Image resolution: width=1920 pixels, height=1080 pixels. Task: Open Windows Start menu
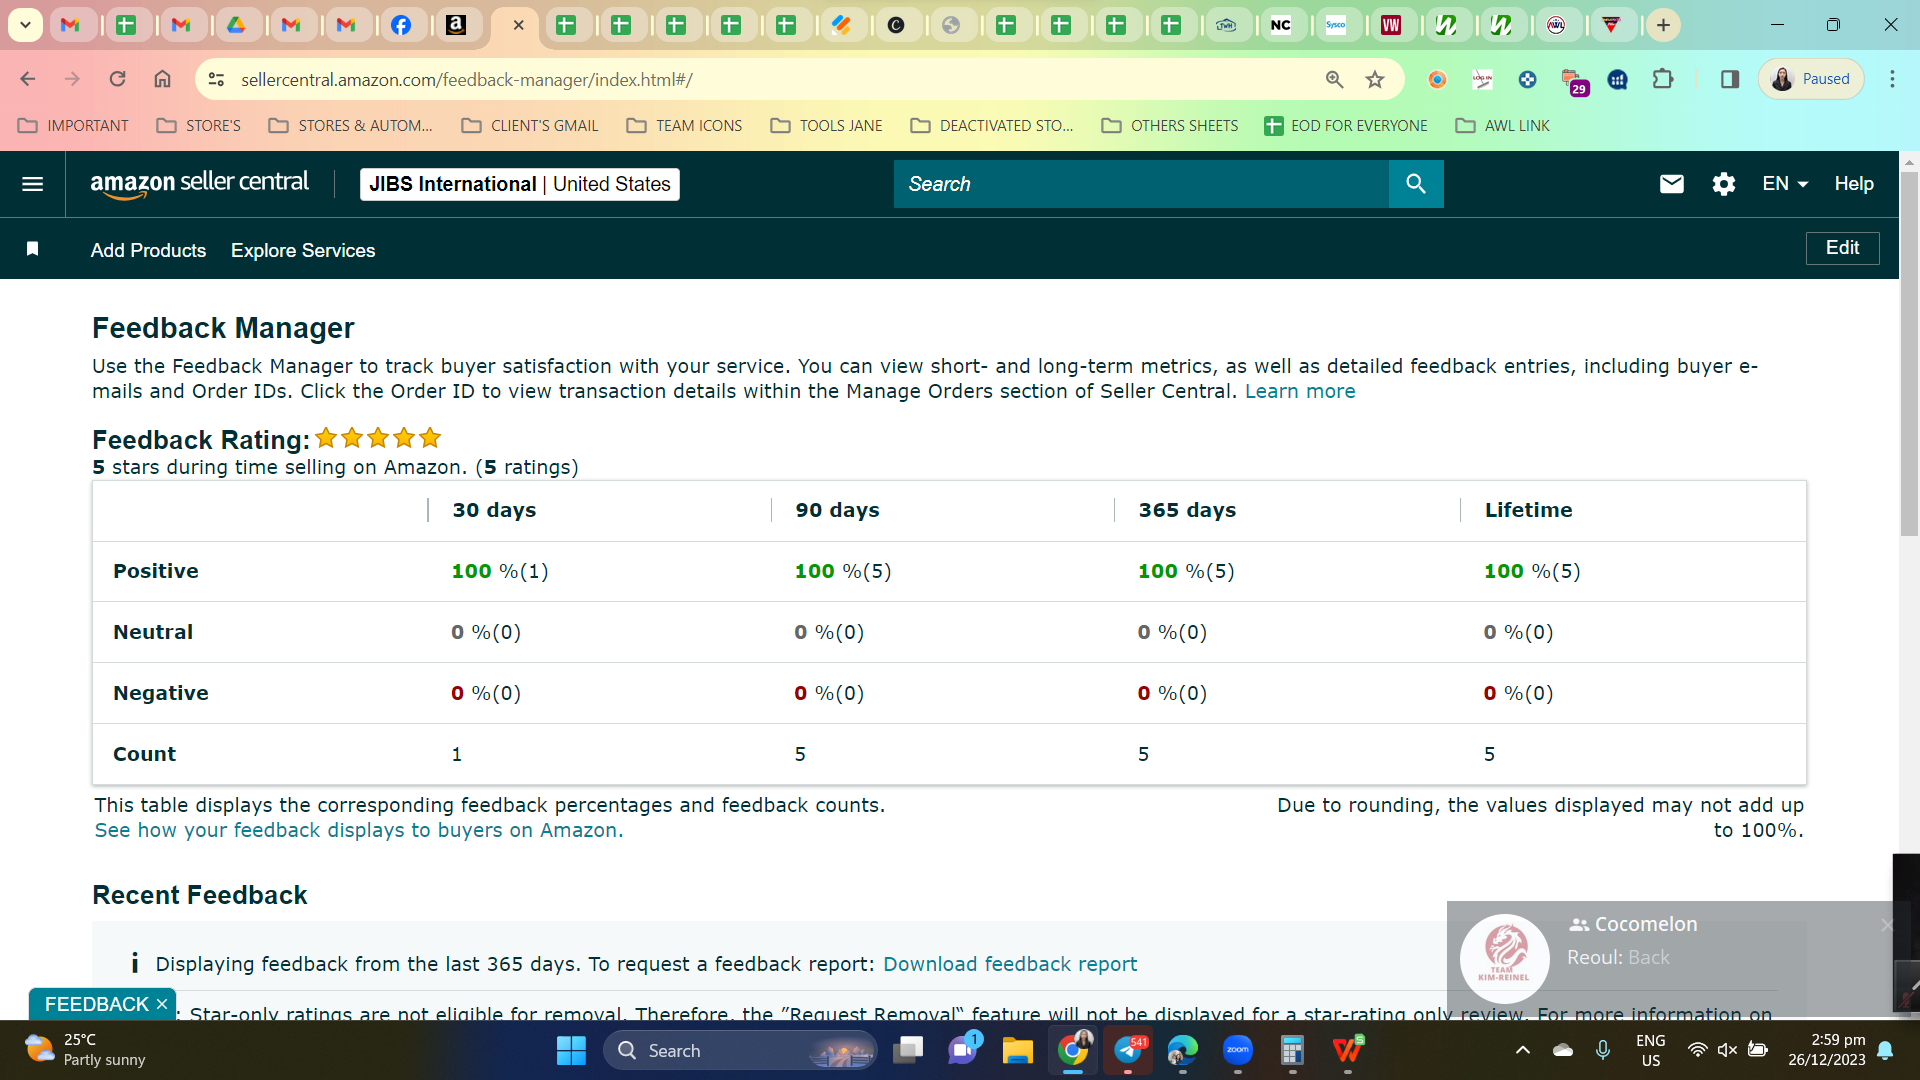click(x=571, y=1050)
